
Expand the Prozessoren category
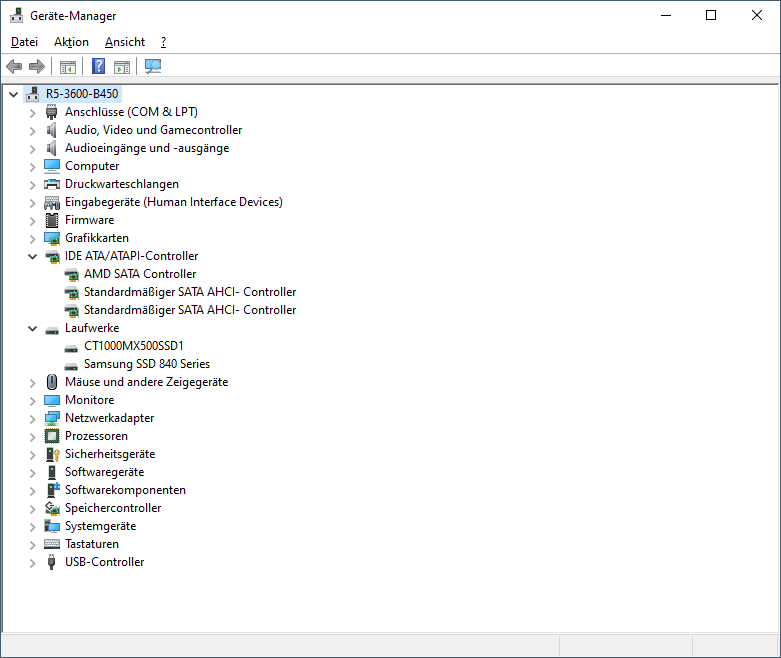(32, 437)
